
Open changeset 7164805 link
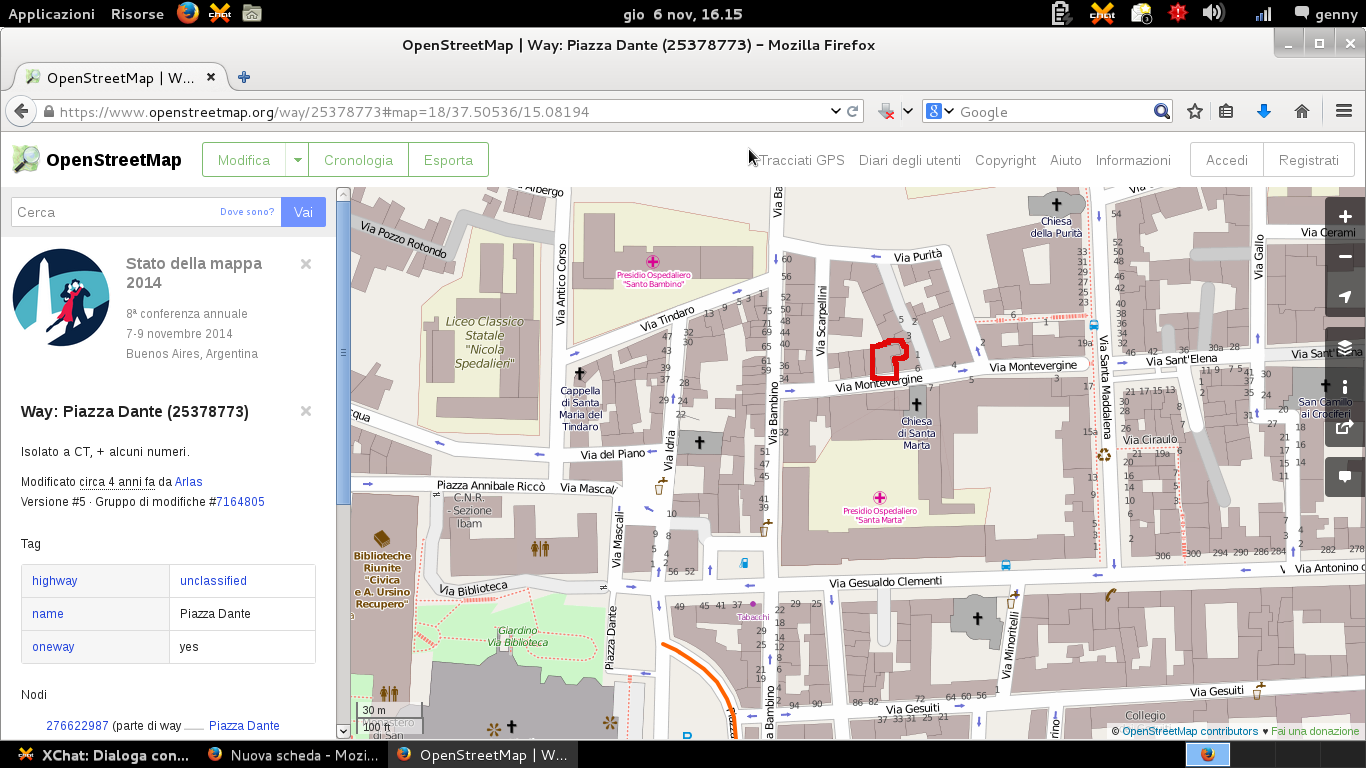tap(241, 502)
